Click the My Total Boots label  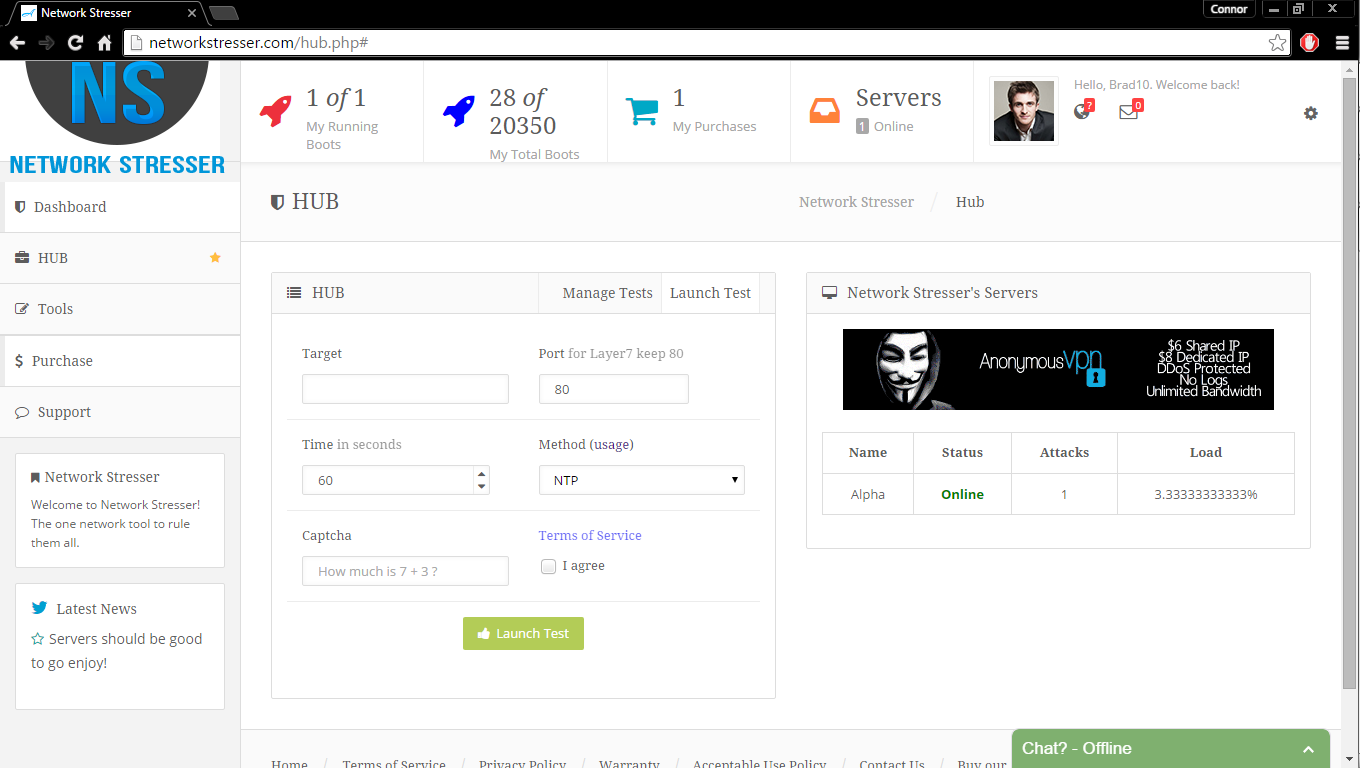coord(534,154)
